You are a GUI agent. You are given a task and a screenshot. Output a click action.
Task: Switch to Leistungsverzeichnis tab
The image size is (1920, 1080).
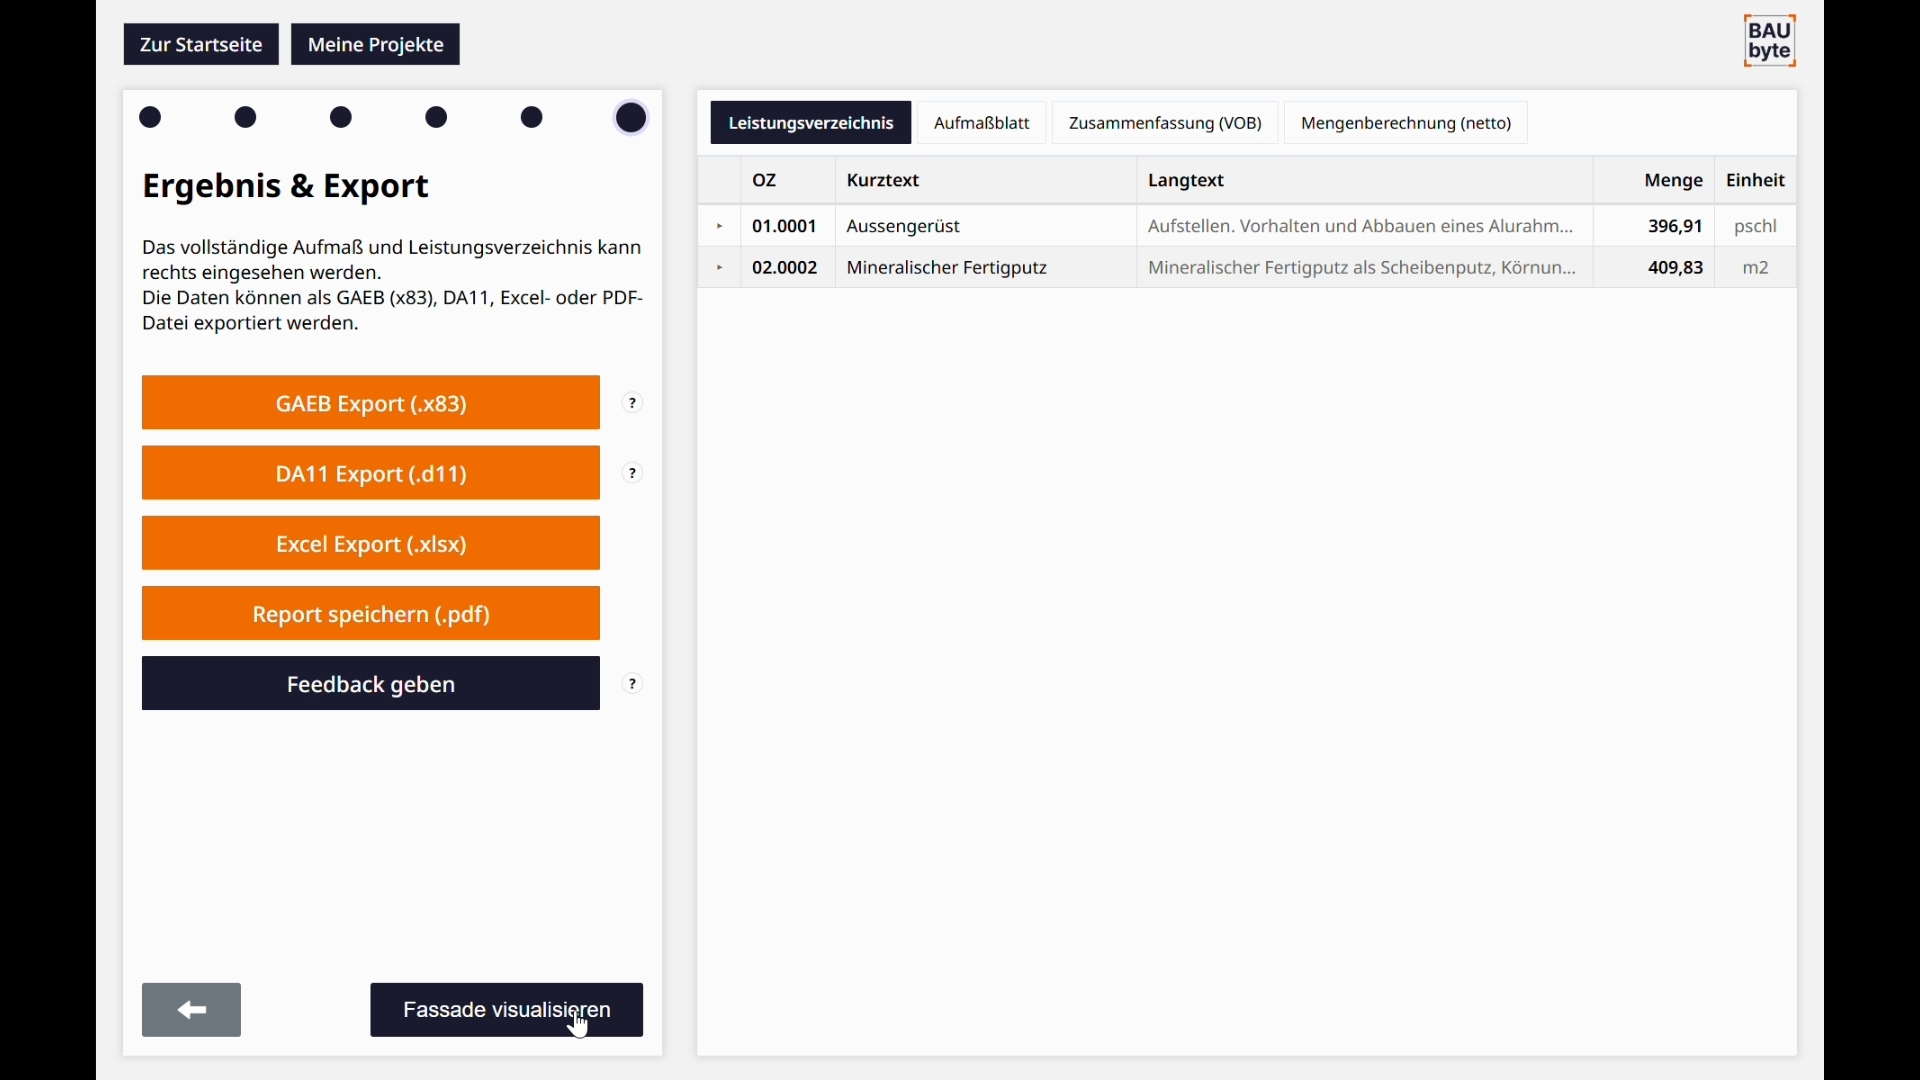coord(811,123)
